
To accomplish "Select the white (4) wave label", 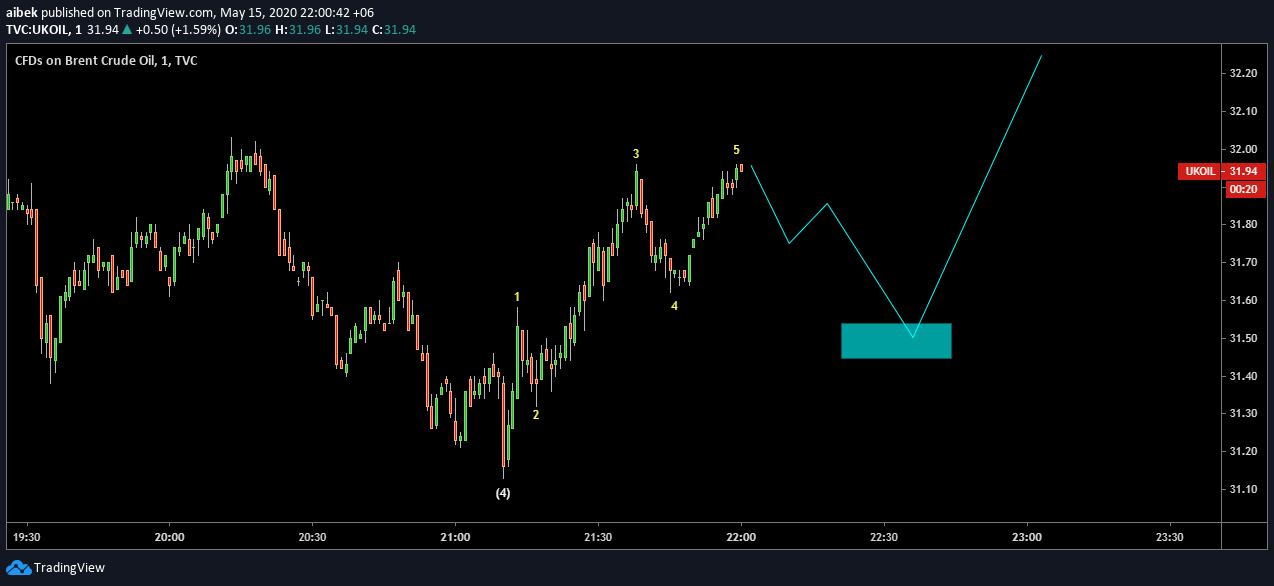I will [x=503, y=493].
